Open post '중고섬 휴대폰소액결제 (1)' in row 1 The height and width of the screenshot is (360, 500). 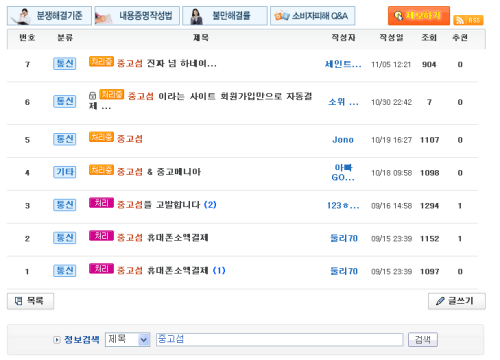(171, 271)
